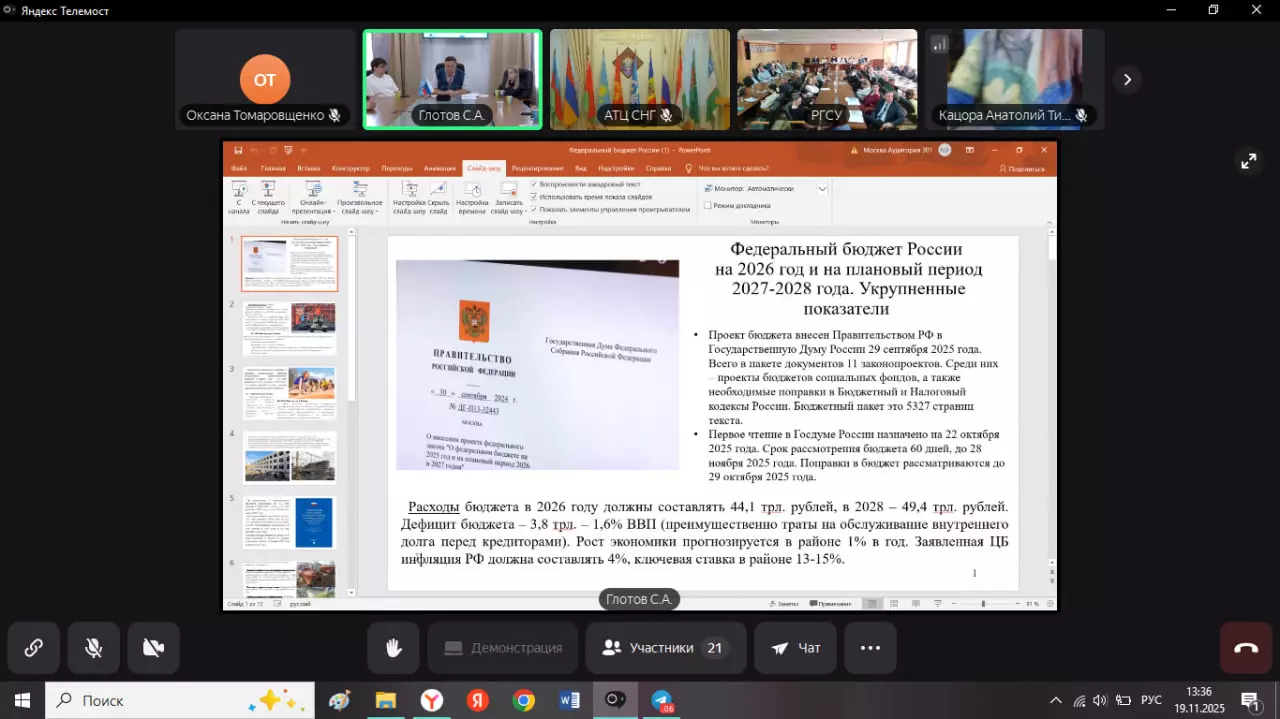Open Microsoft Word from the taskbar
1280x719 pixels.
[570, 700]
